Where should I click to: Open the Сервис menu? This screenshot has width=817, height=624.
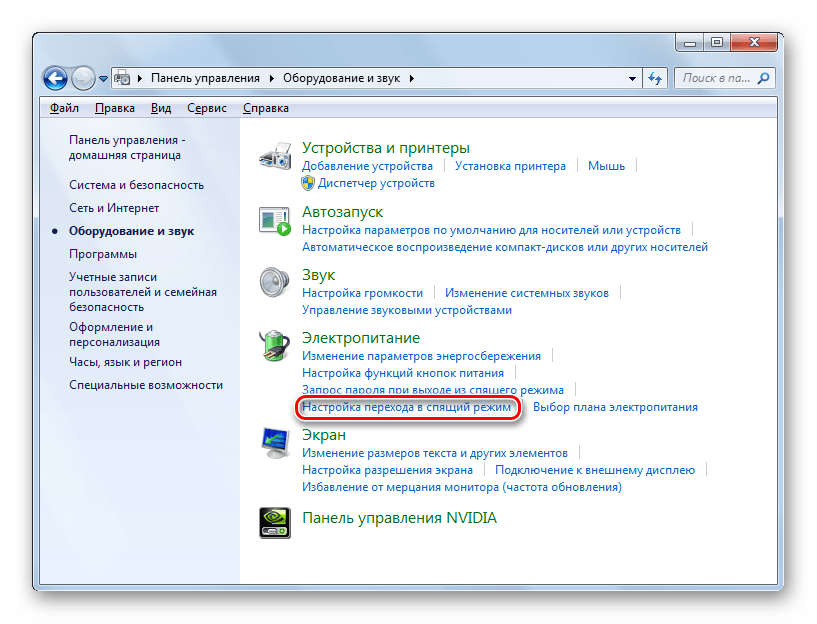pyautogui.click(x=207, y=108)
